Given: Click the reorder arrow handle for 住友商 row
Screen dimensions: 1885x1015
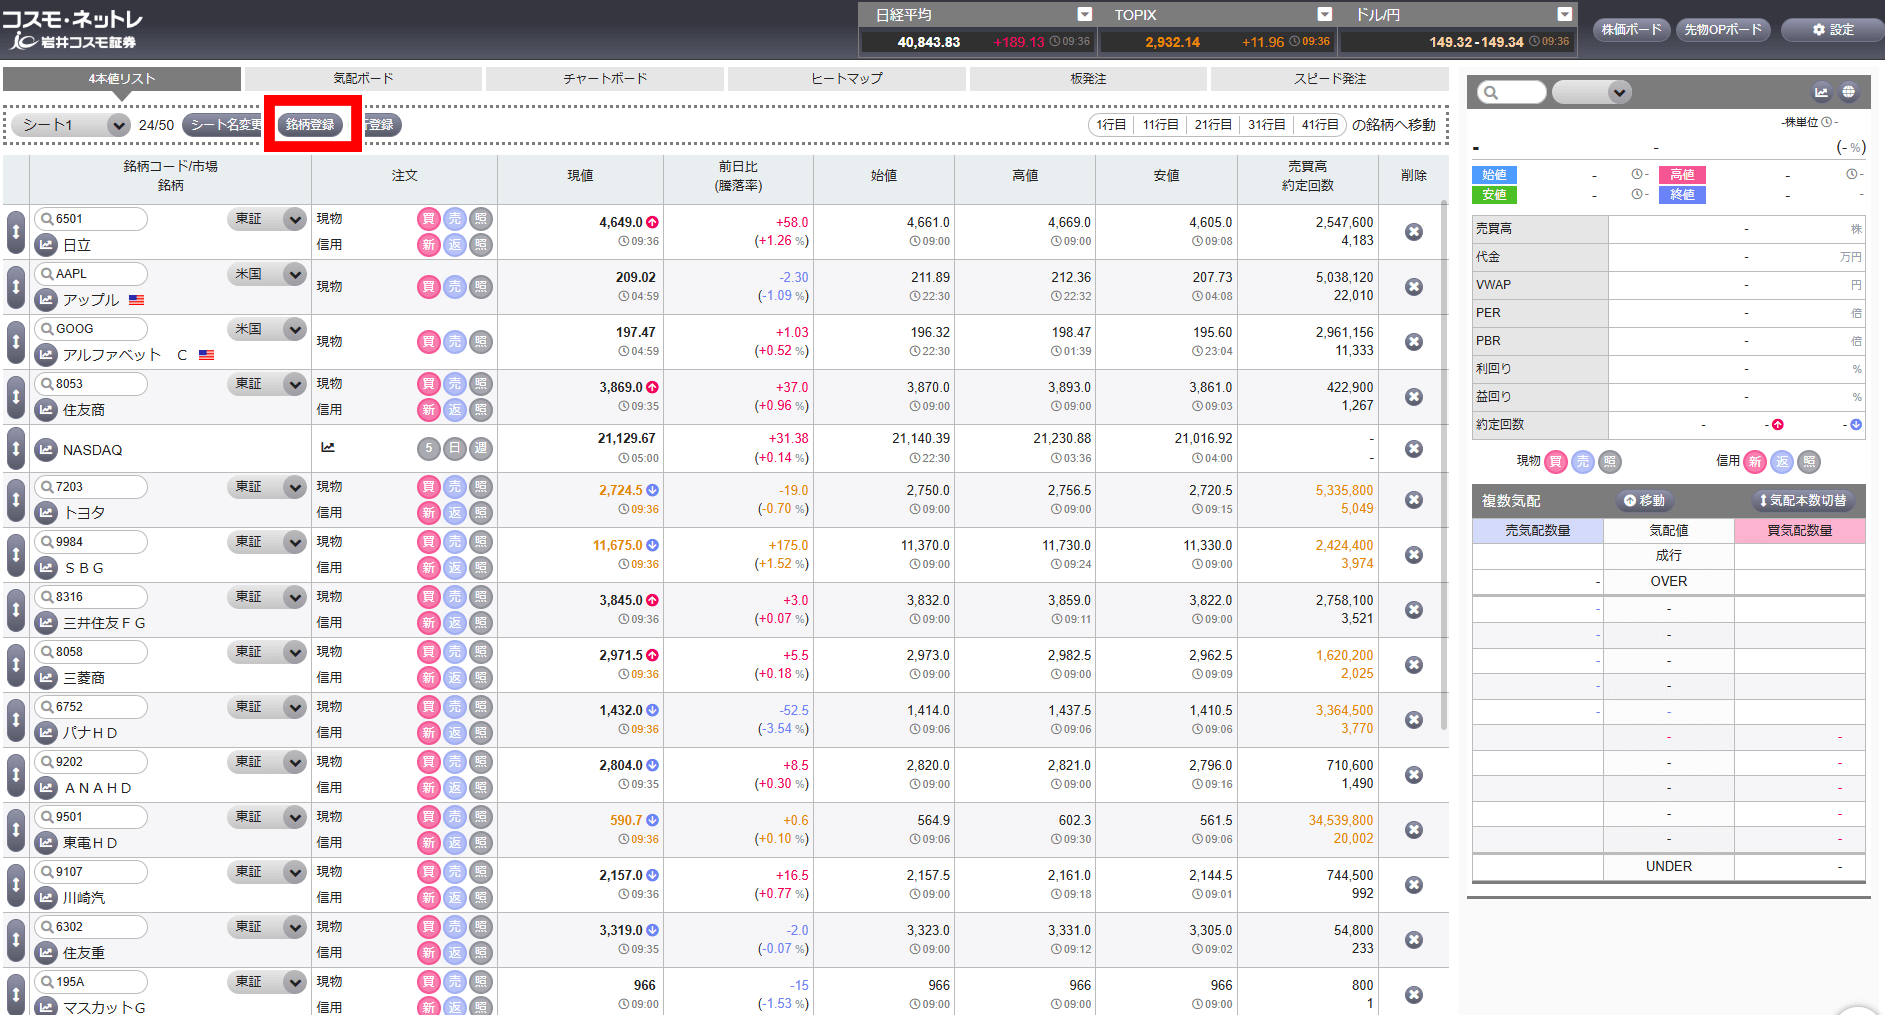Looking at the screenshot, I should pyautogui.click(x=16, y=397).
